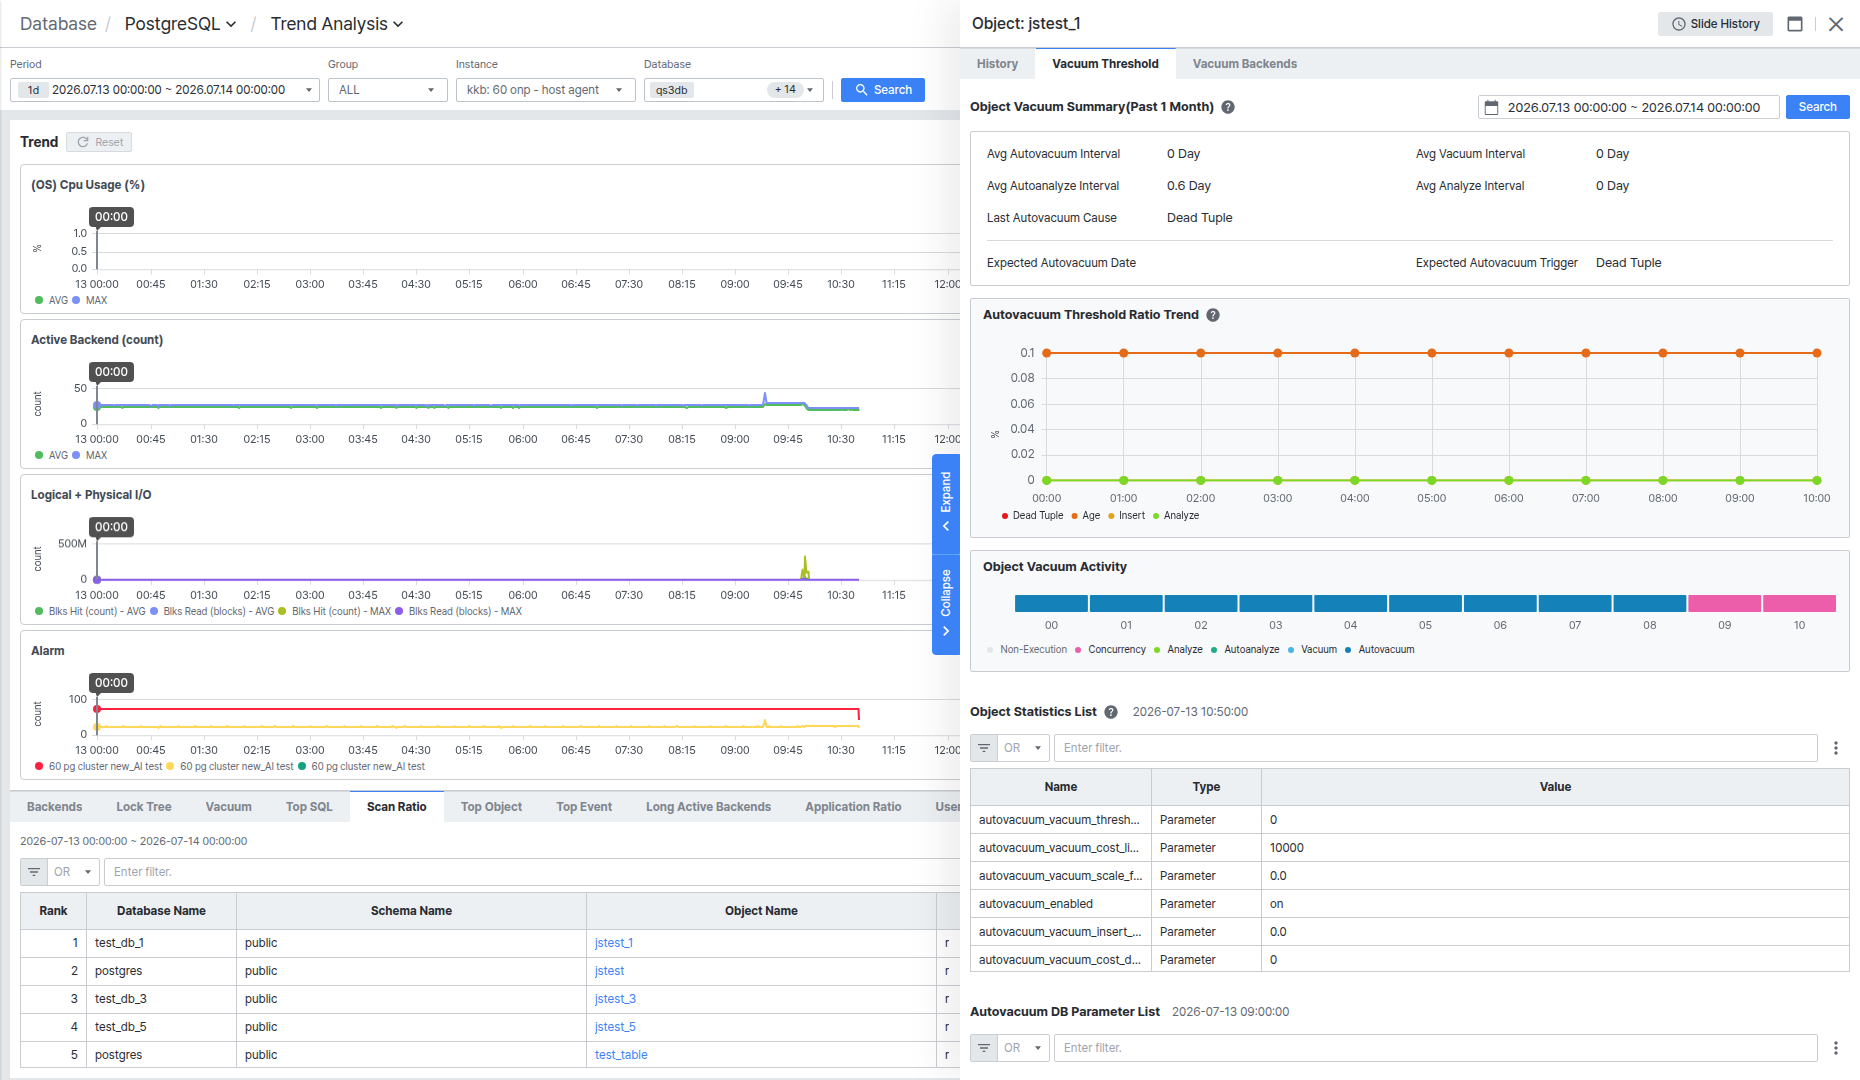Click pink 09 segment in Vacuum Activity
Viewport: 1860px width, 1080px height.
coord(1724,603)
